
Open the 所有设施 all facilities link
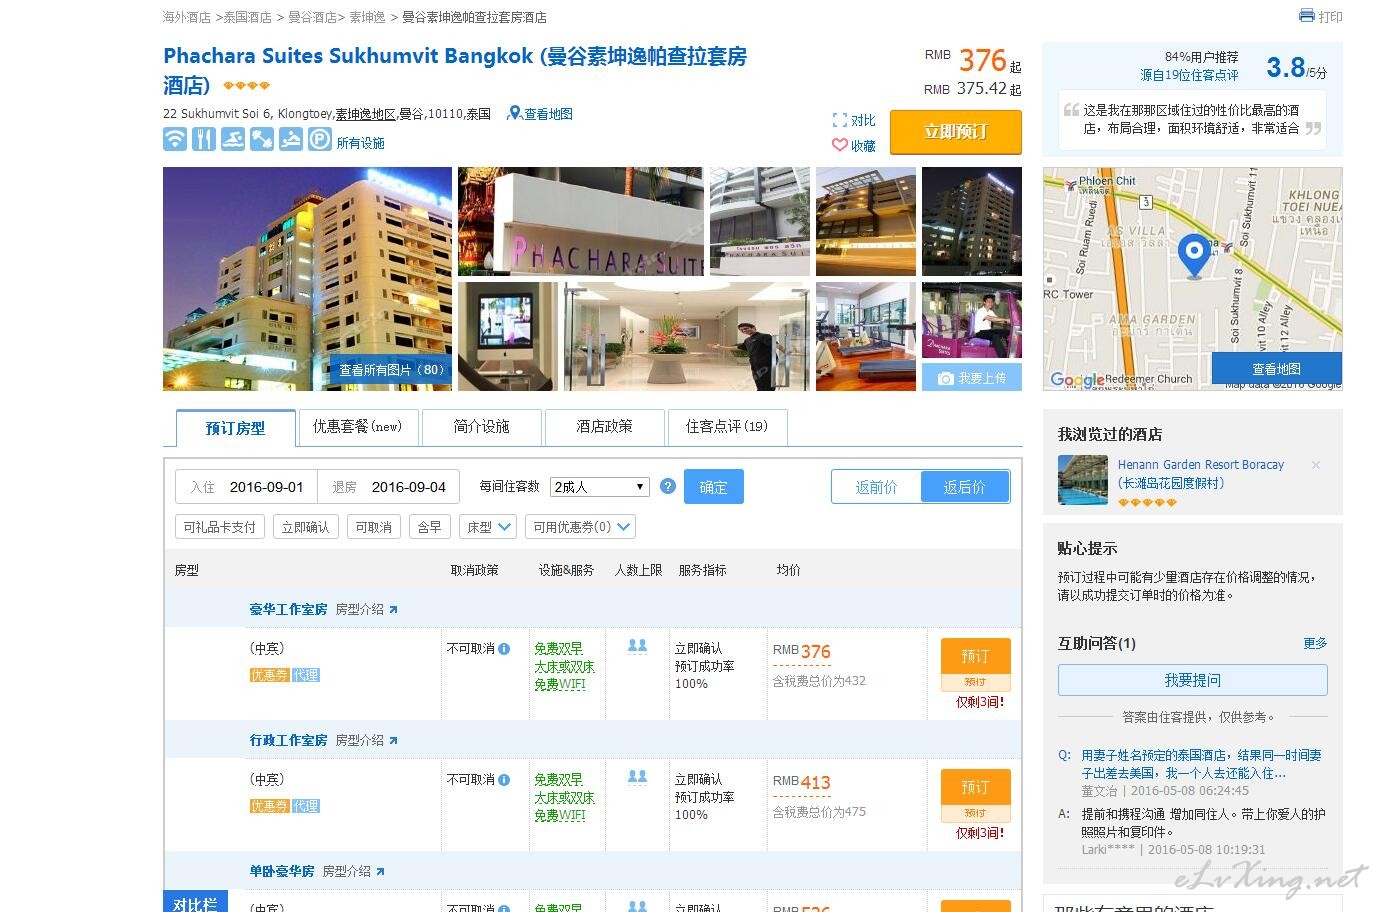360,143
